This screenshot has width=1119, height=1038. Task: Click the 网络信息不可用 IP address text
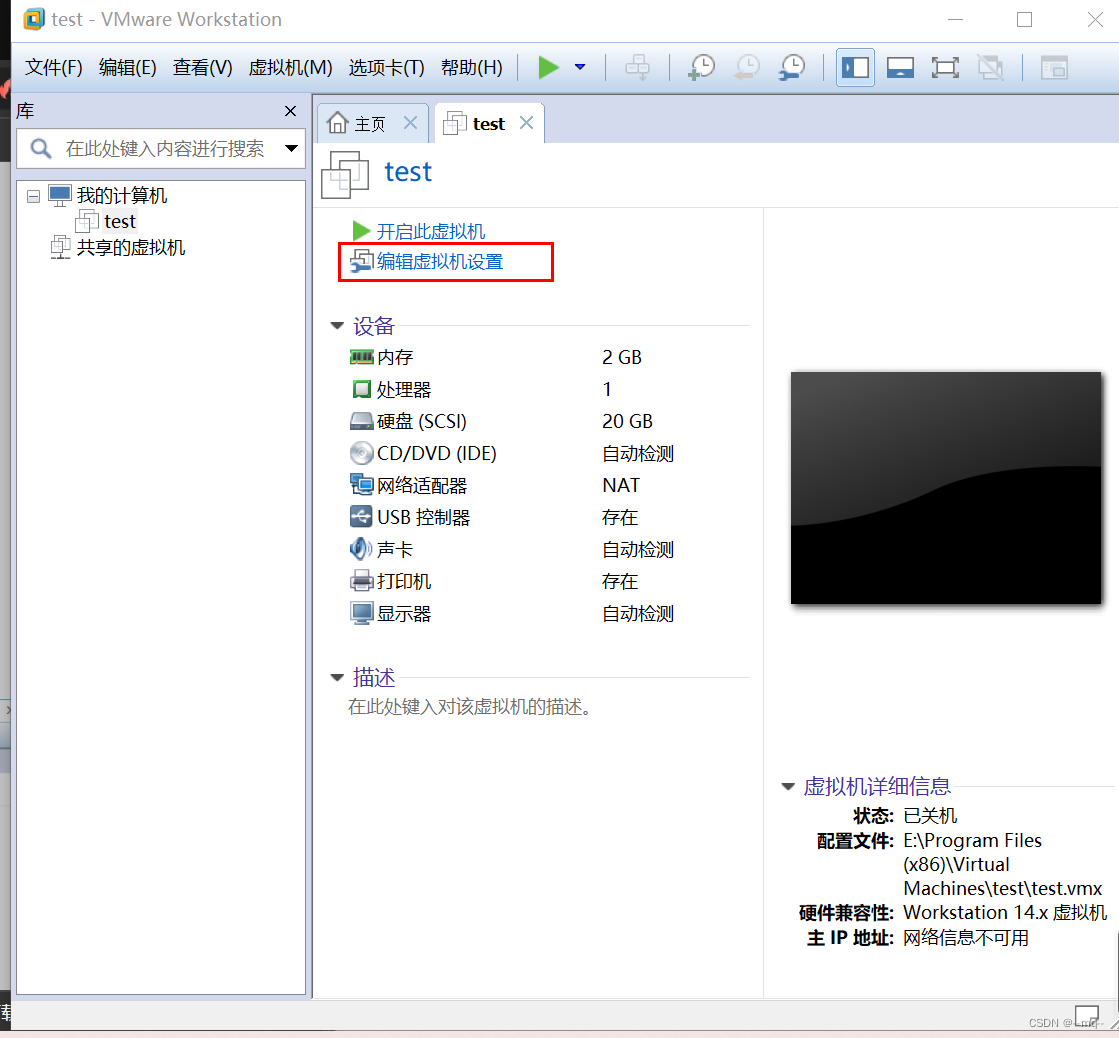pos(966,938)
